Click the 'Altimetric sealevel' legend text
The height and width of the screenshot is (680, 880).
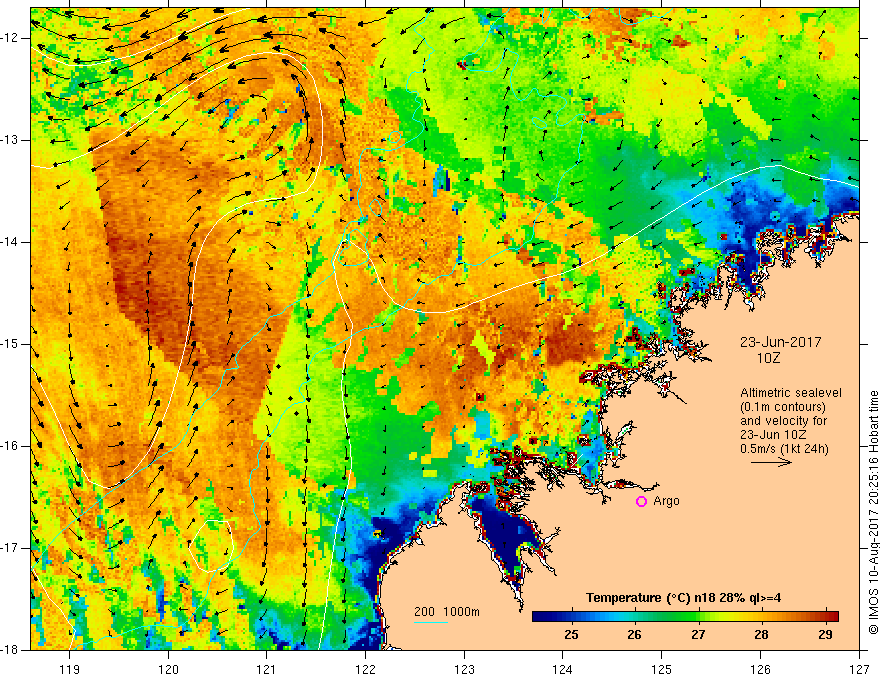tap(791, 393)
